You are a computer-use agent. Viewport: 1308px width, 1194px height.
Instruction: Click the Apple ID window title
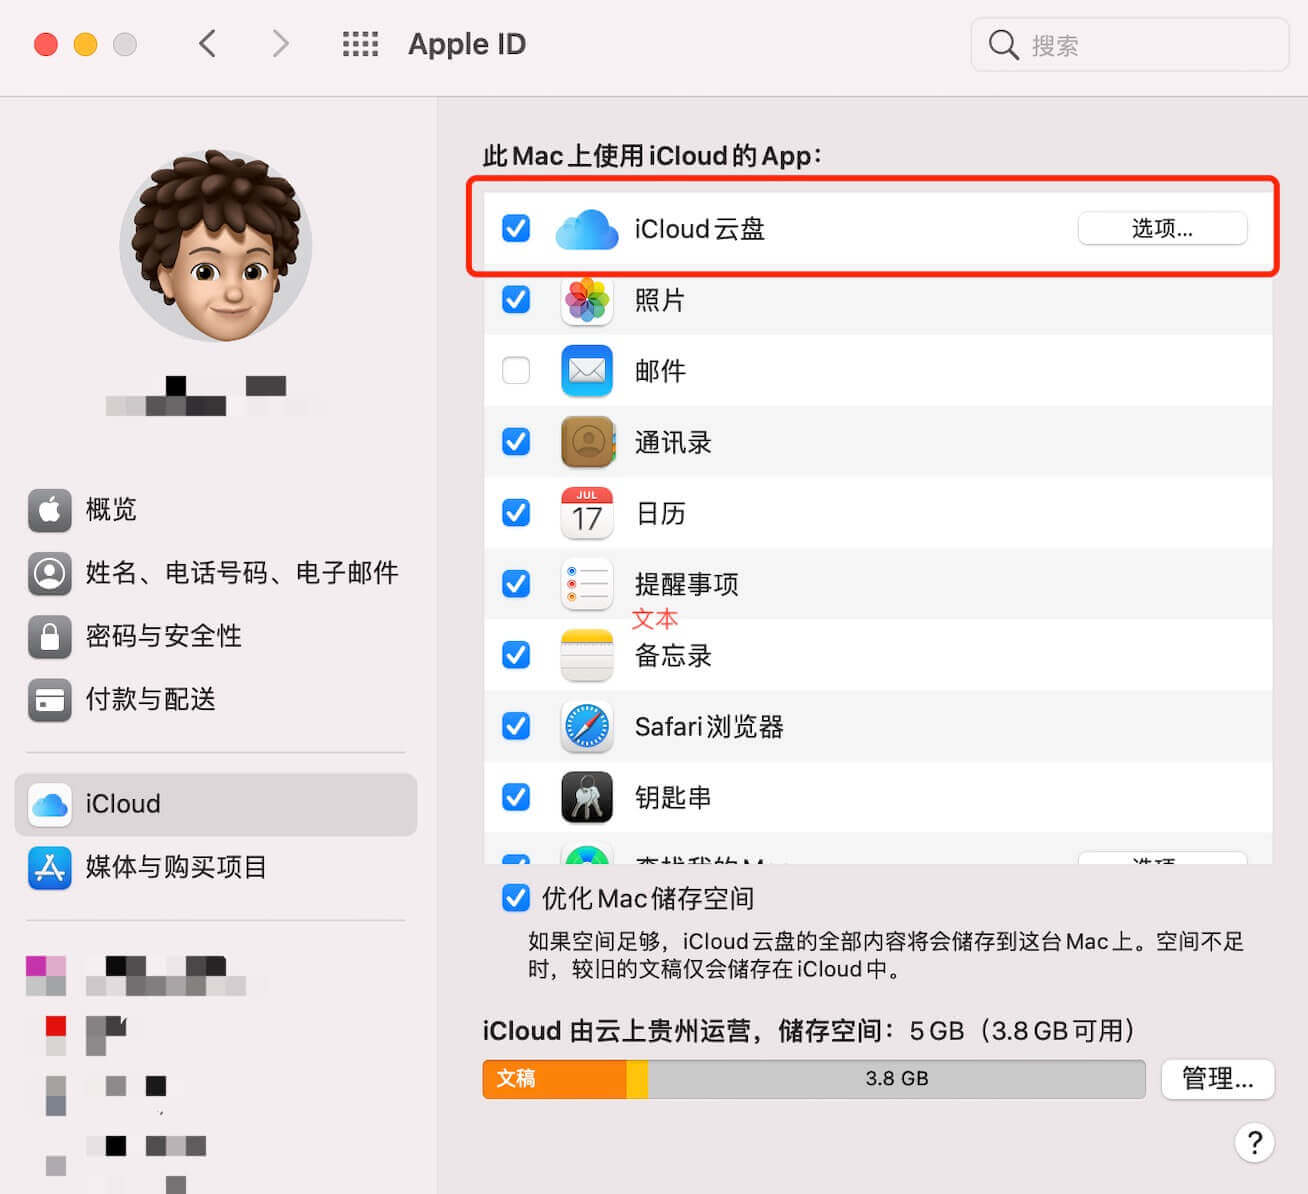[x=467, y=44]
